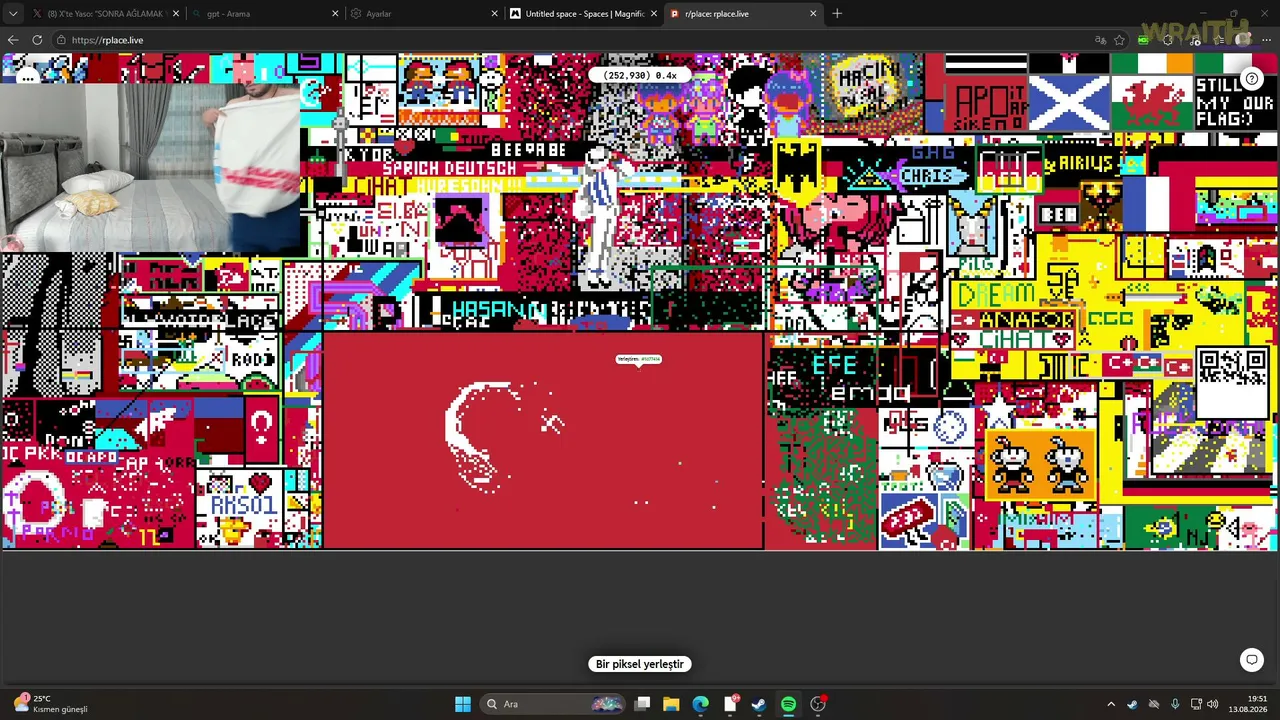Image resolution: width=1280 pixels, height=720 pixels.
Task: Click the 'Bir piksel yerleştir' button
Action: (x=640, y=664)
